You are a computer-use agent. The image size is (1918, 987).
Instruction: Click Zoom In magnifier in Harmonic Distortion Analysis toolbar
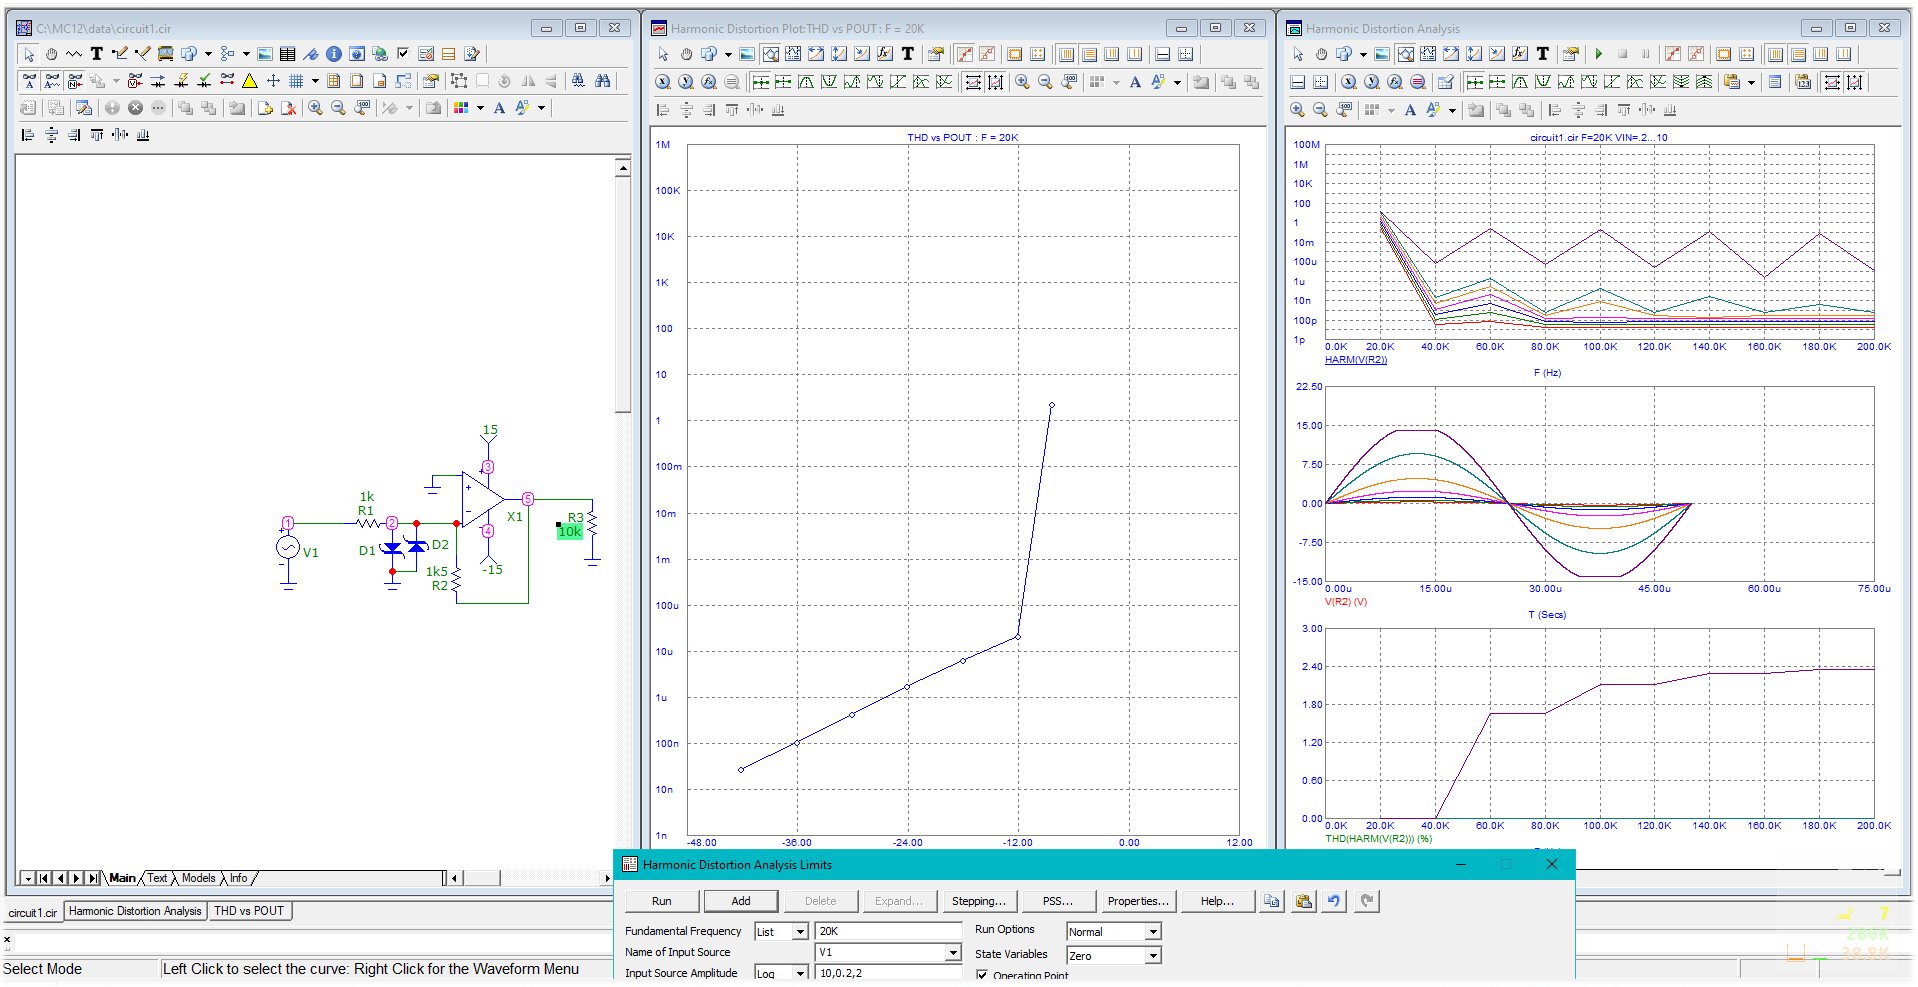(1297, 110)
